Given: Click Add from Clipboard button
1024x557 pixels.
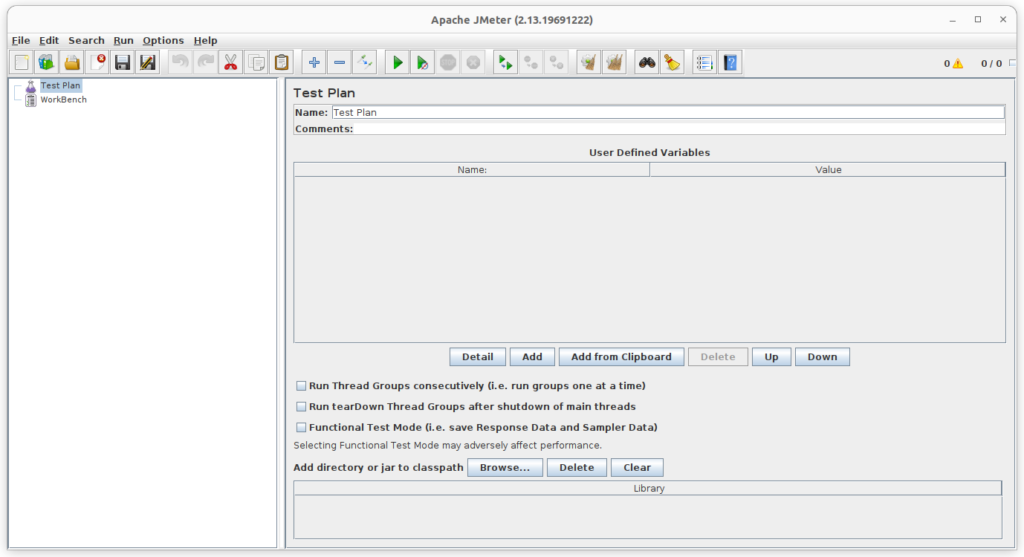Looking at the screenshot, I should [621, 357].
